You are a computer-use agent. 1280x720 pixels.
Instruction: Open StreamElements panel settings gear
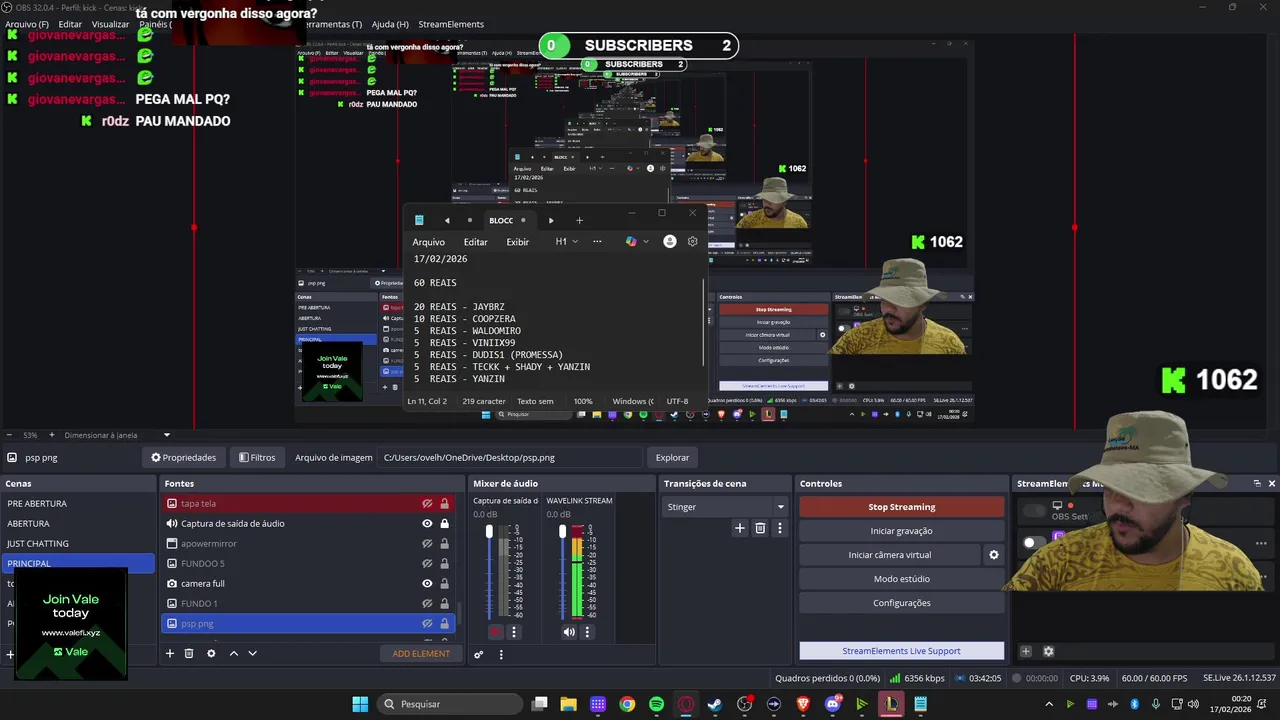[1048, 651]
